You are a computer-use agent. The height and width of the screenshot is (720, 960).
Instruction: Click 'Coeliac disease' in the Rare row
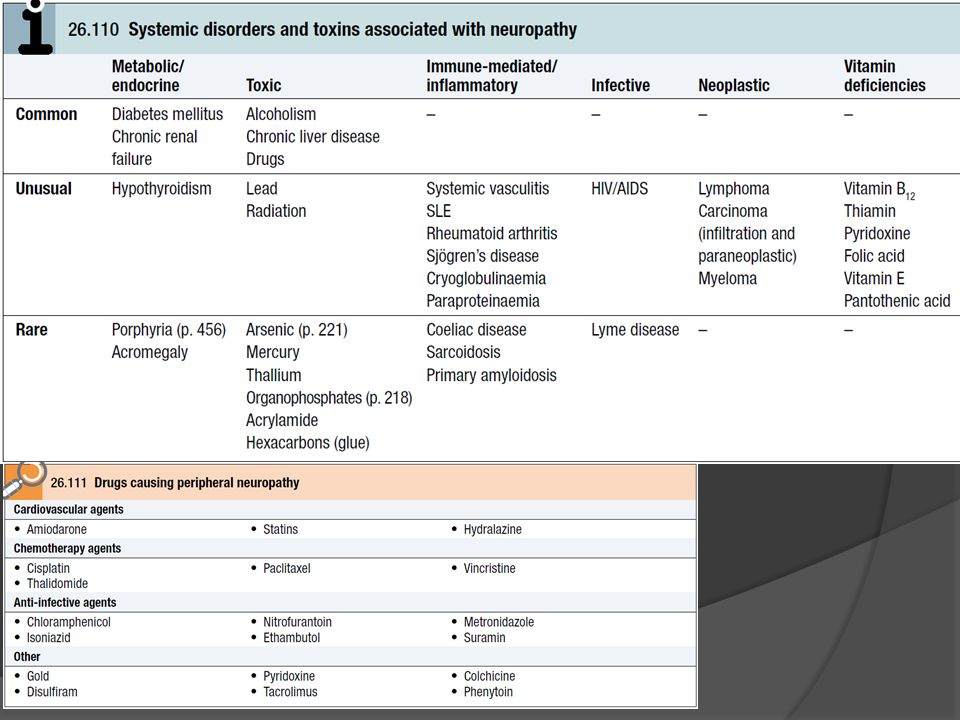coord(476,330)
